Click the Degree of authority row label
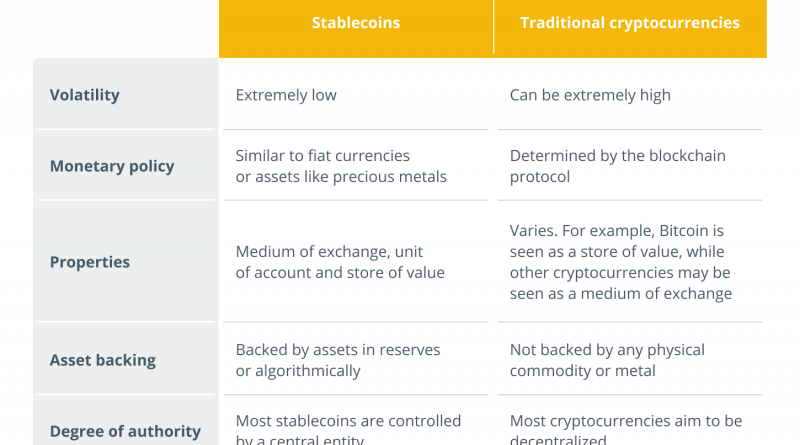Image resolution: width=800 pixels, height=445 pixels. click(x=125, y=431)
